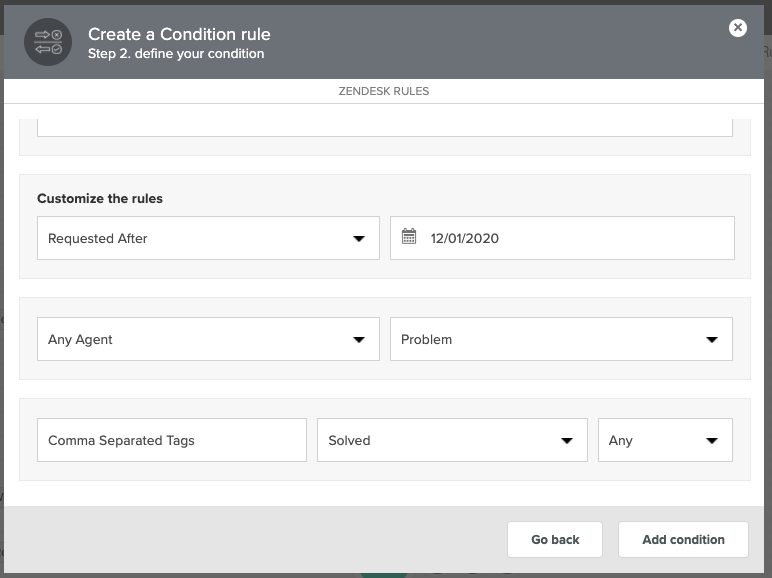Click the caret arrow beside Any Agent
This screenshot has width=772, height=578.
[359, 340]
